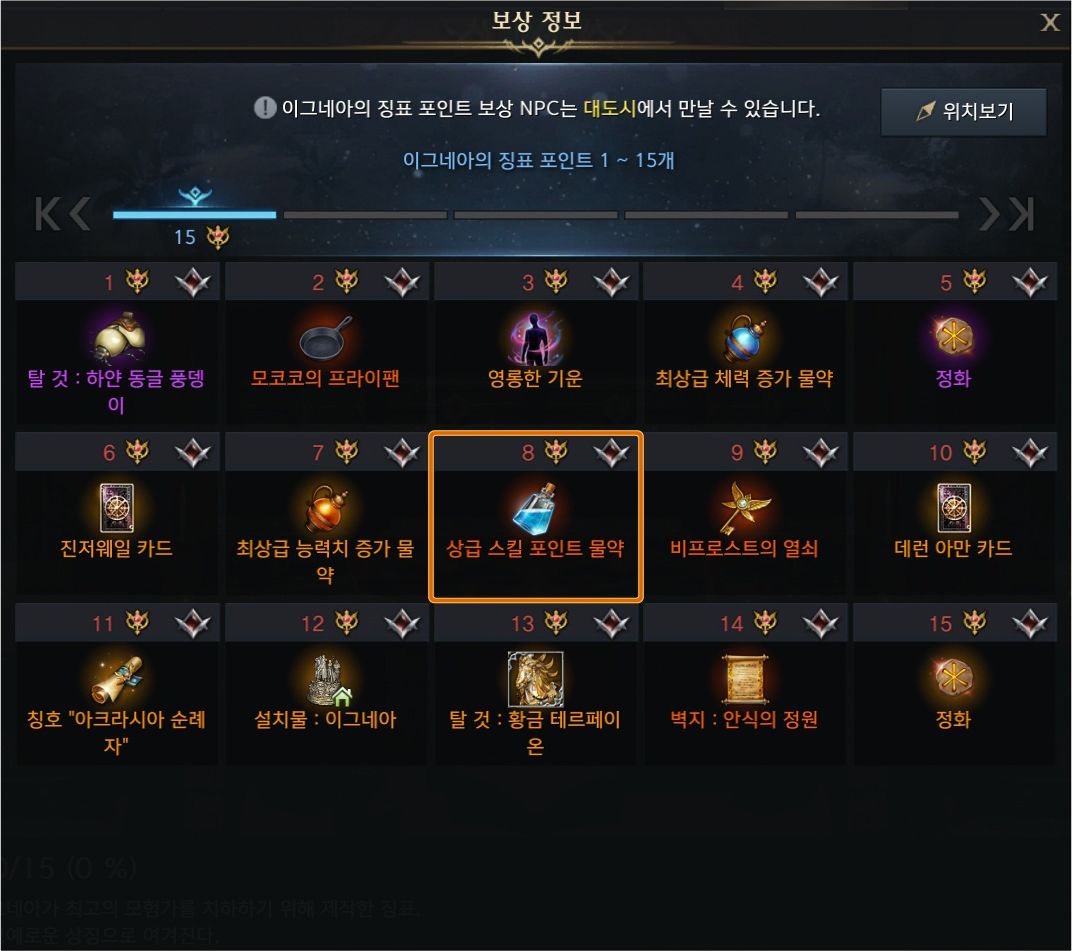Click the Mokoko frying pan icon
The width and height of the screenshot is (1072, 951).
[326, 336]
